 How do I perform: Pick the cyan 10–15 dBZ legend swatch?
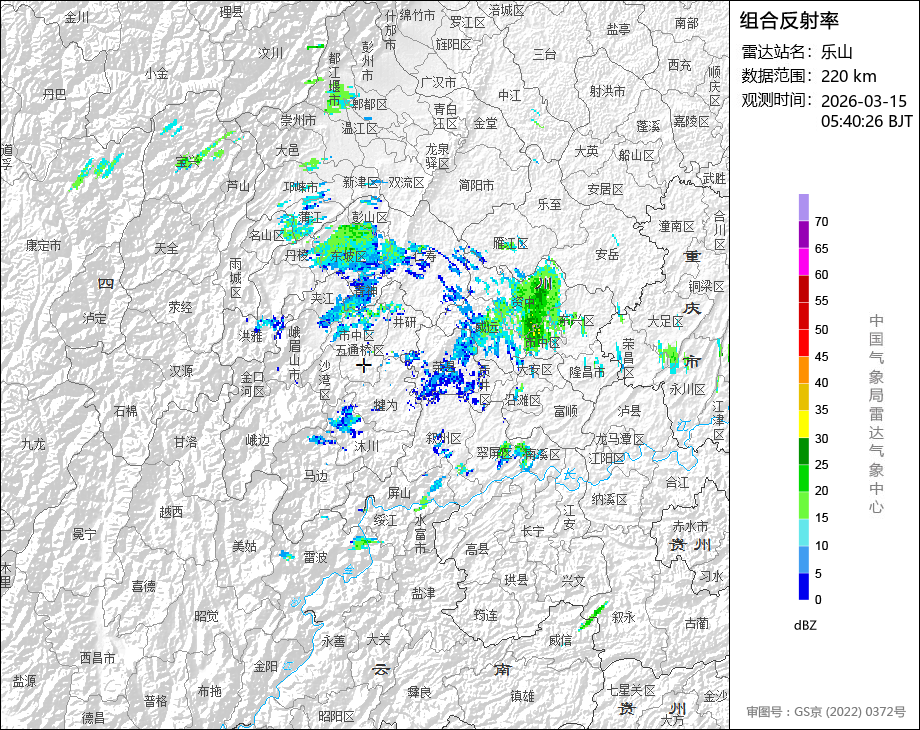coord(803,532)
